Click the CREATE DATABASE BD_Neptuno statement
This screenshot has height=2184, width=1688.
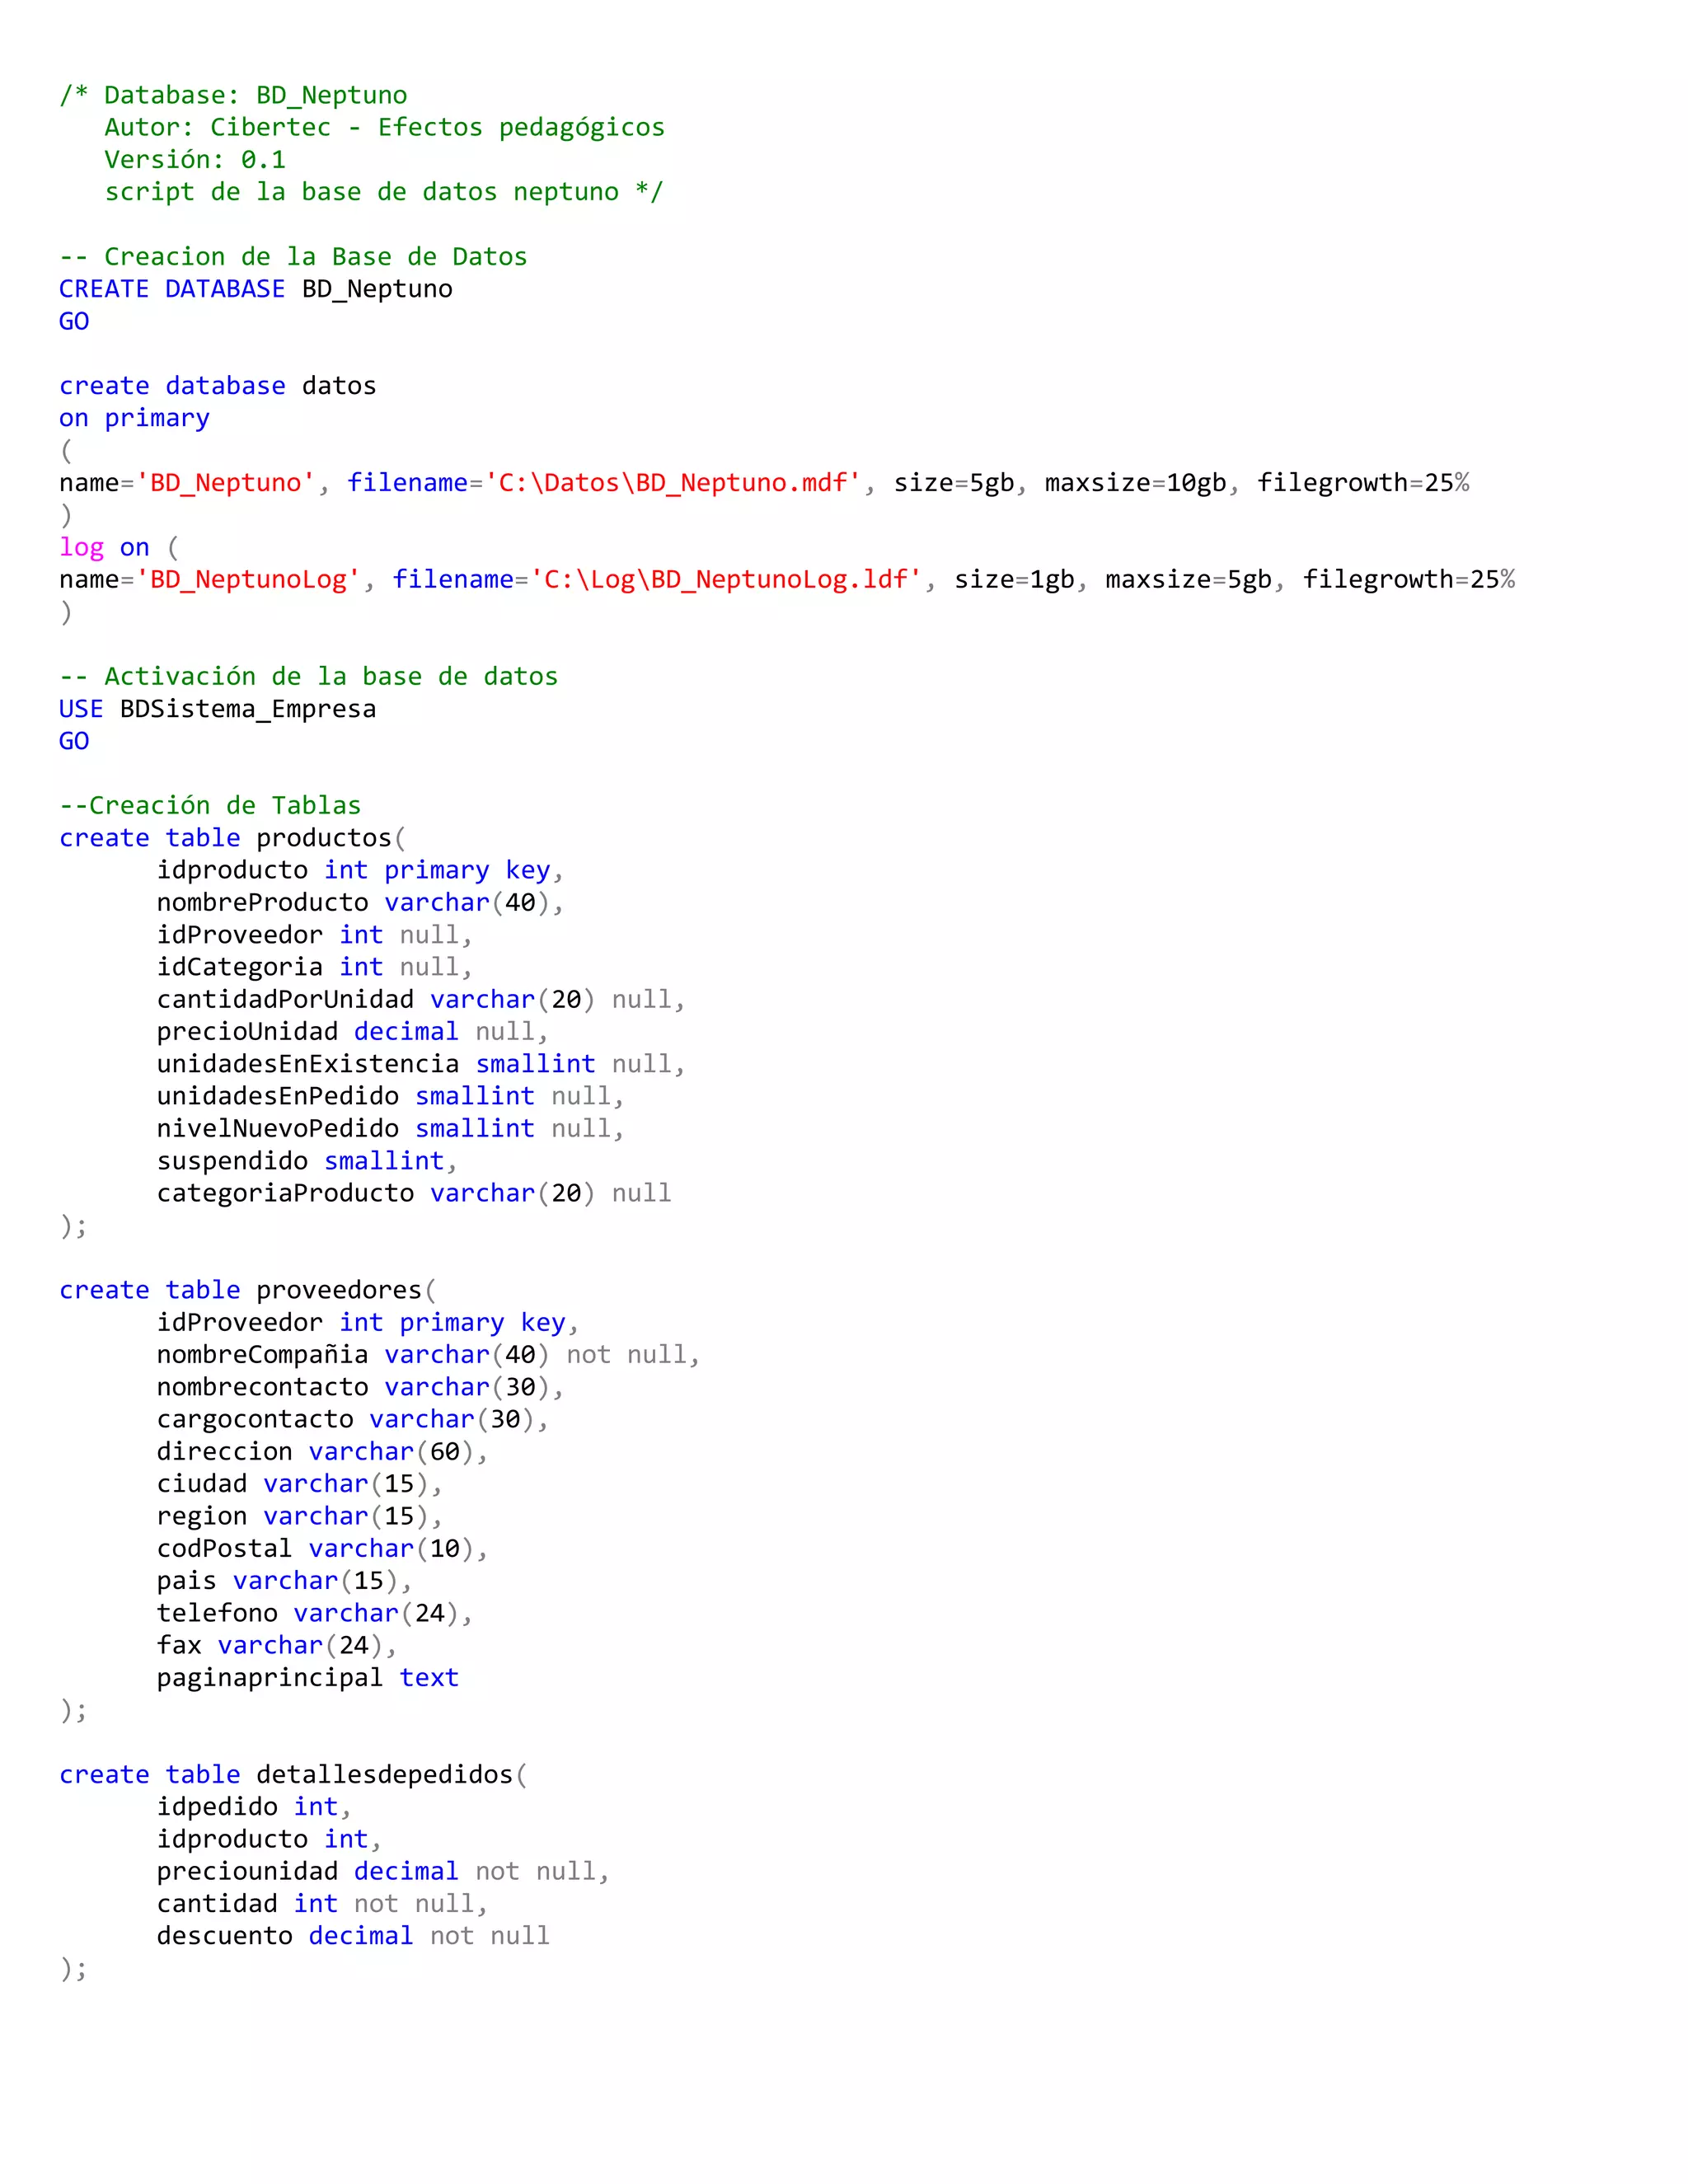pos(255,289)
